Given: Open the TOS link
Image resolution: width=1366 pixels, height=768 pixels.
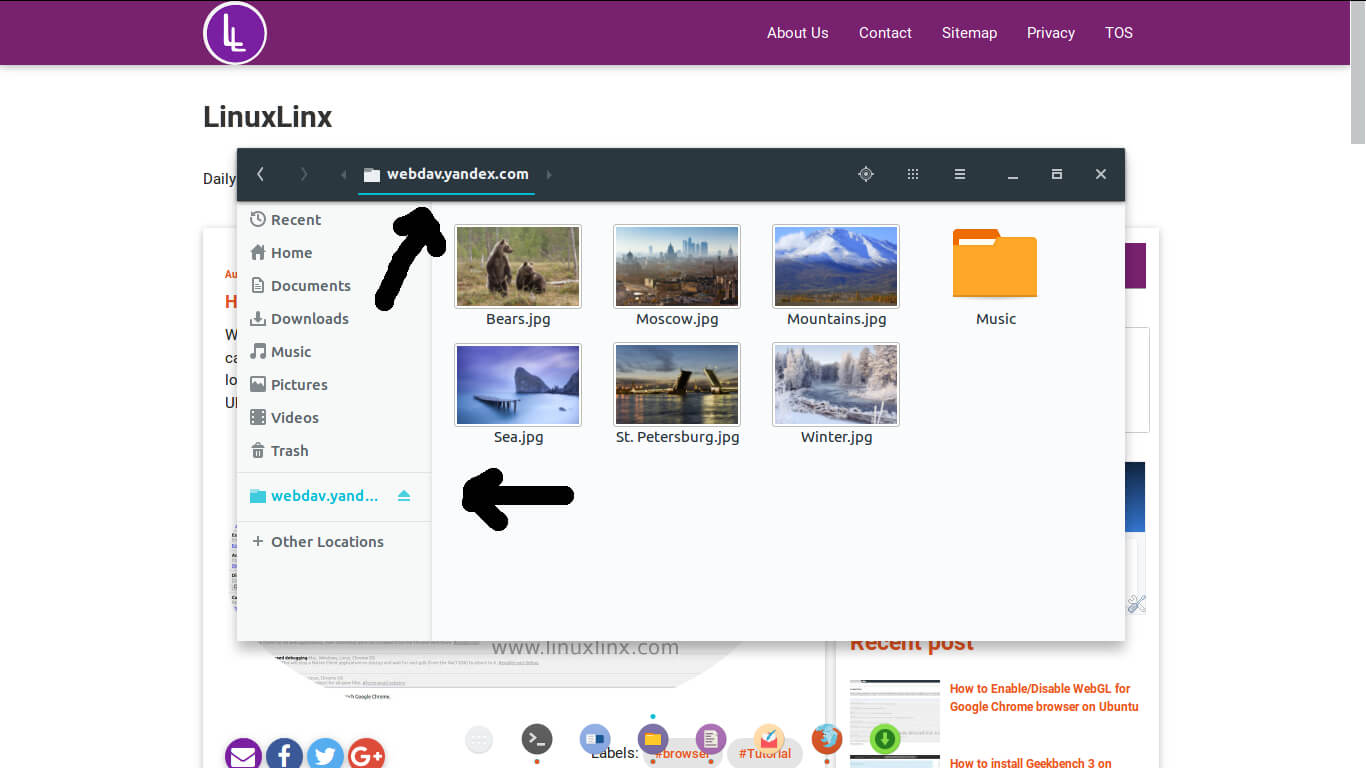Looking at the screenshot, I should (1119, 33).
